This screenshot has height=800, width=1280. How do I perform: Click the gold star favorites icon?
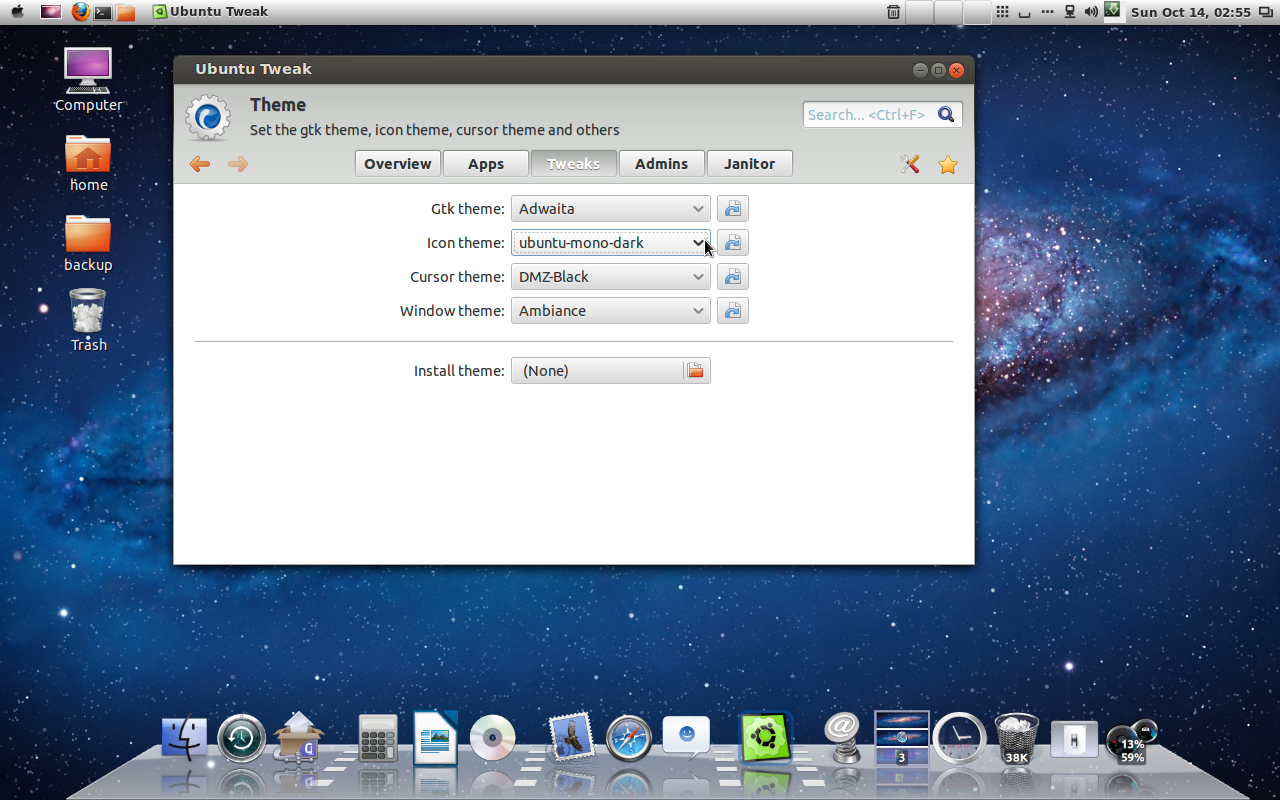[948, 165]
